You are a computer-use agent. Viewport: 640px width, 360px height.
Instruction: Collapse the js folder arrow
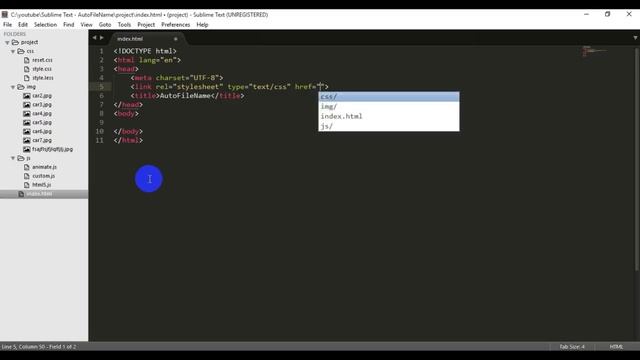[13, 158]
